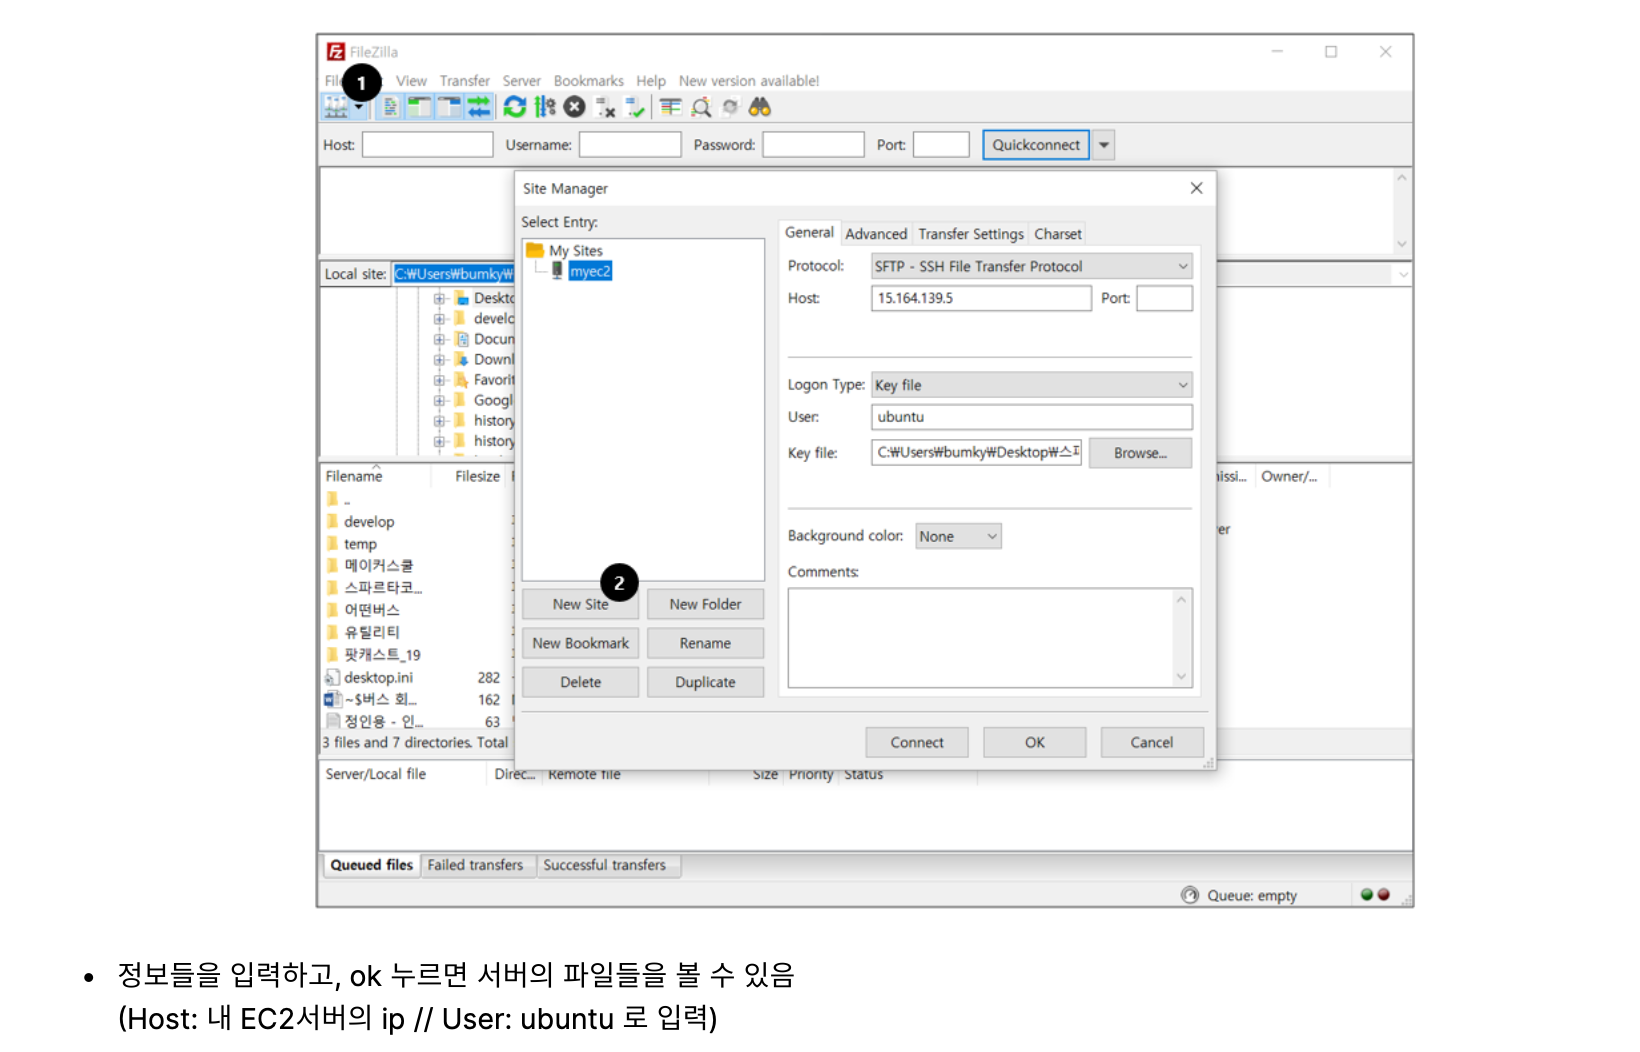The image size is (1640, 1052).
Task: Click the New Bookmark button
Action: (580, 643)
